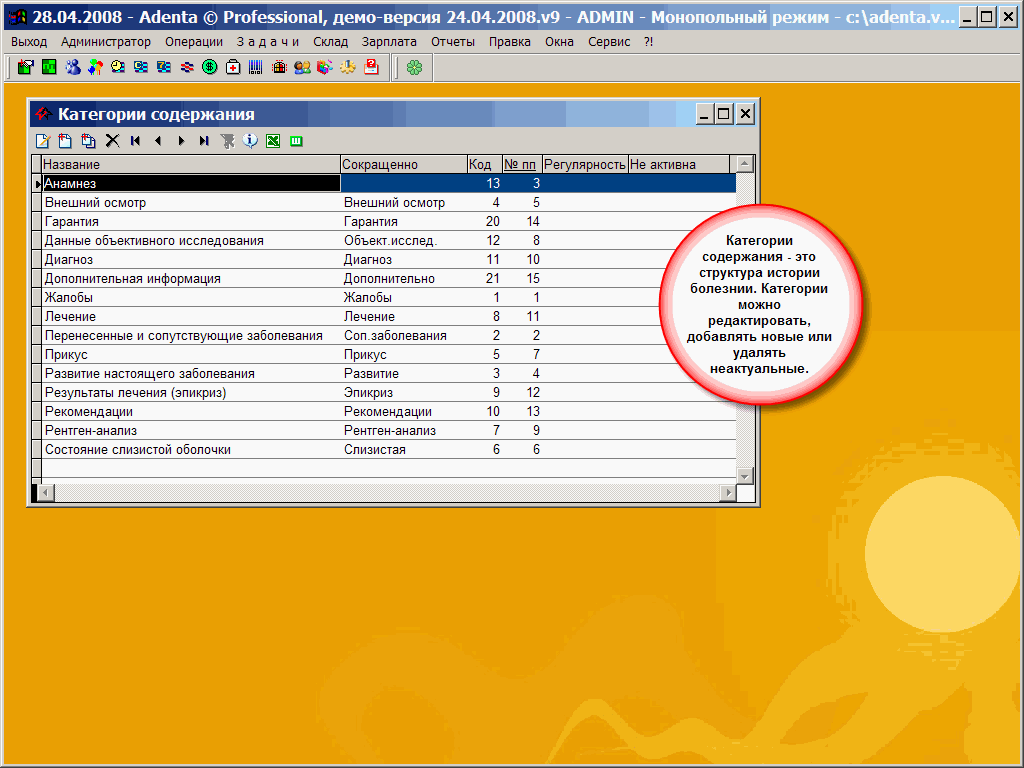Viewport: 1024px width, 768px height.
Task: Click the edit record pencil icon
Action: tap(43, 141)
